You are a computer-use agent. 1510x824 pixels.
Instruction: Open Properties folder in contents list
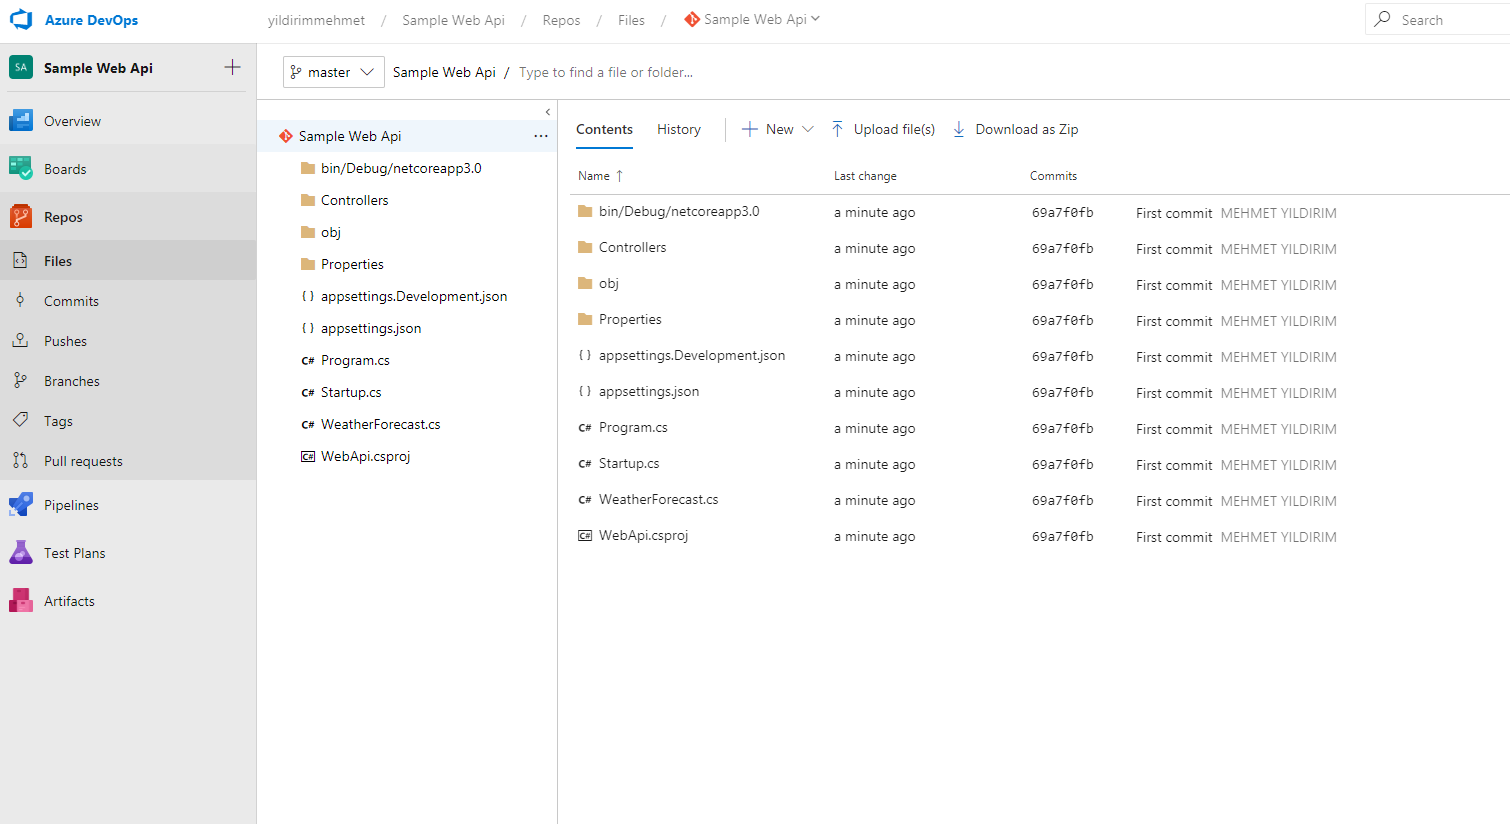(630, 319)
